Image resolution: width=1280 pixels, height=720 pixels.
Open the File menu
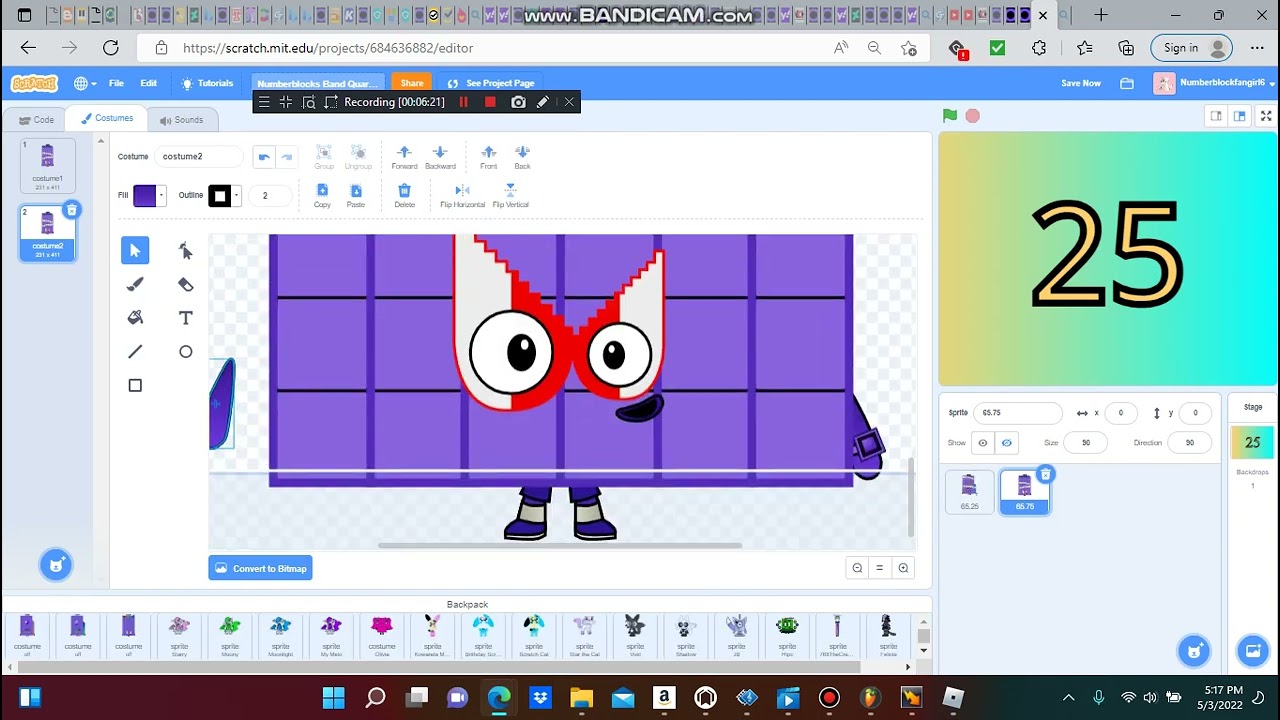click(116, 83)
